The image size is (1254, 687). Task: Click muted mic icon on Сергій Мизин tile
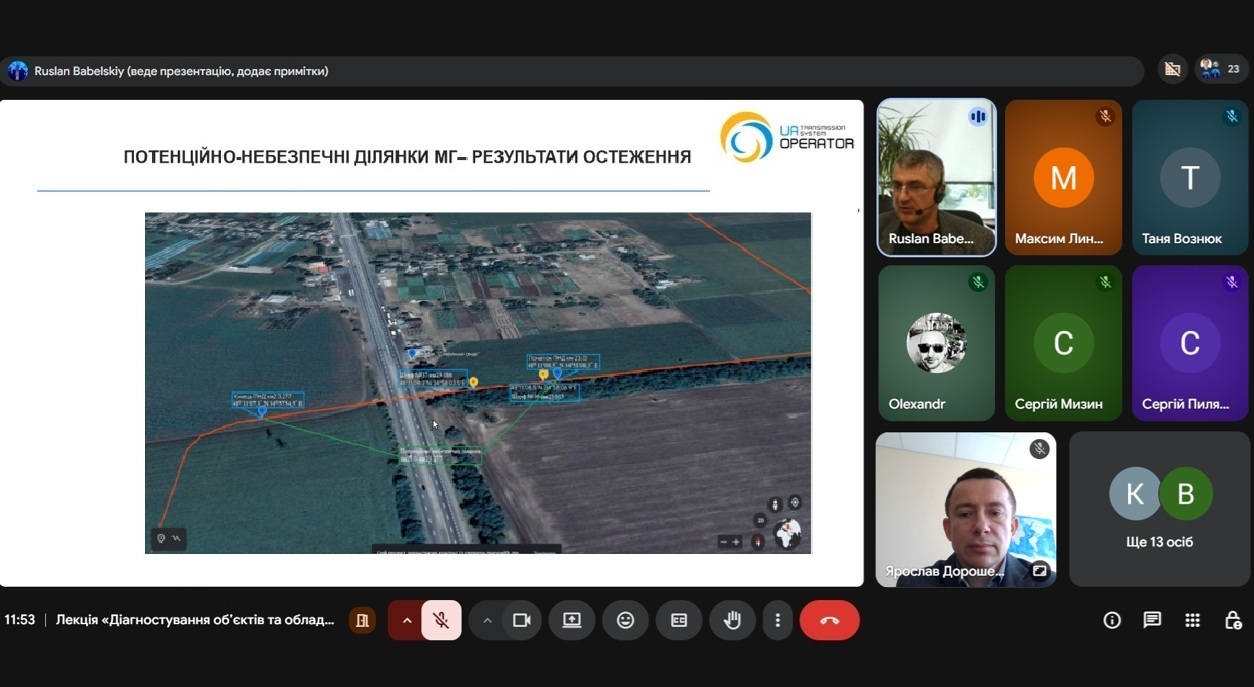pyautogui.click(x=1105, y=282)
